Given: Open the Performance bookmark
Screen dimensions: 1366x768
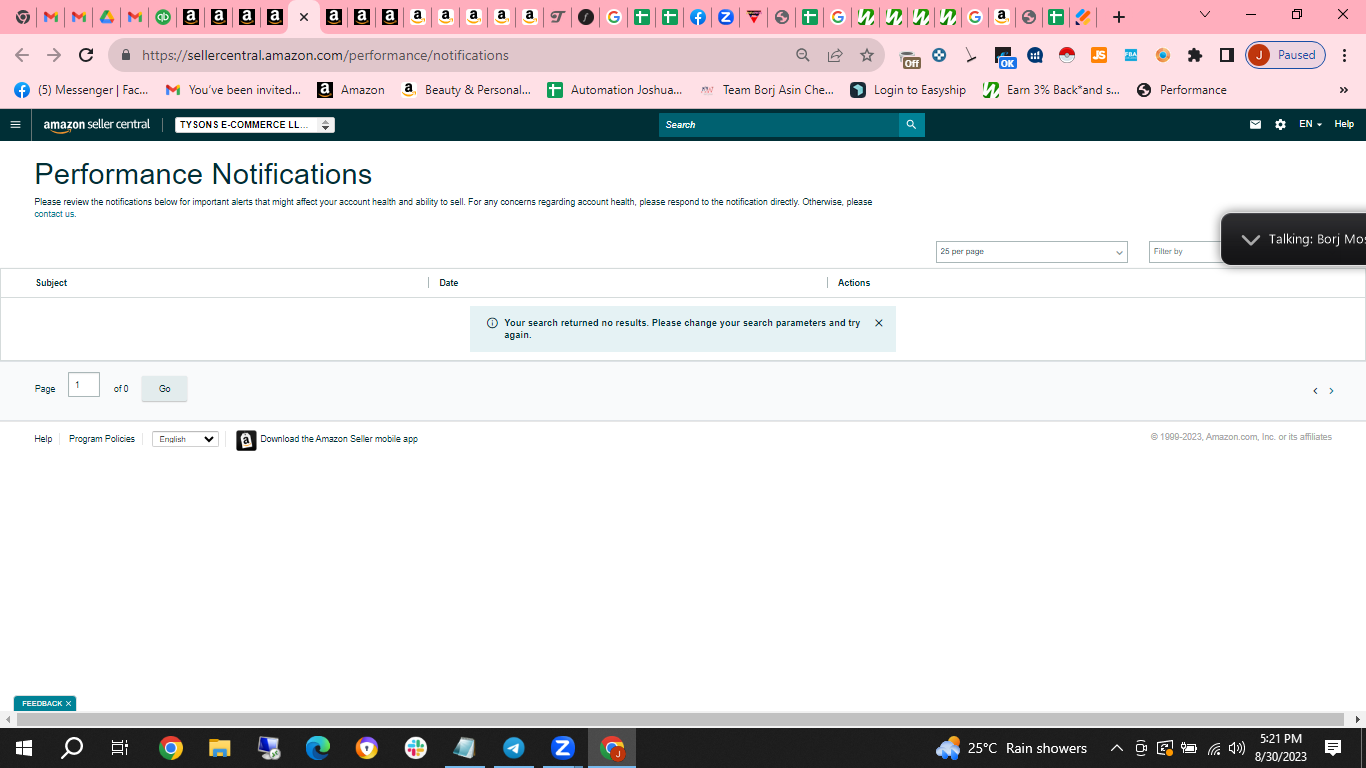Looking at the screenshot, I should tap(1182, 90).
